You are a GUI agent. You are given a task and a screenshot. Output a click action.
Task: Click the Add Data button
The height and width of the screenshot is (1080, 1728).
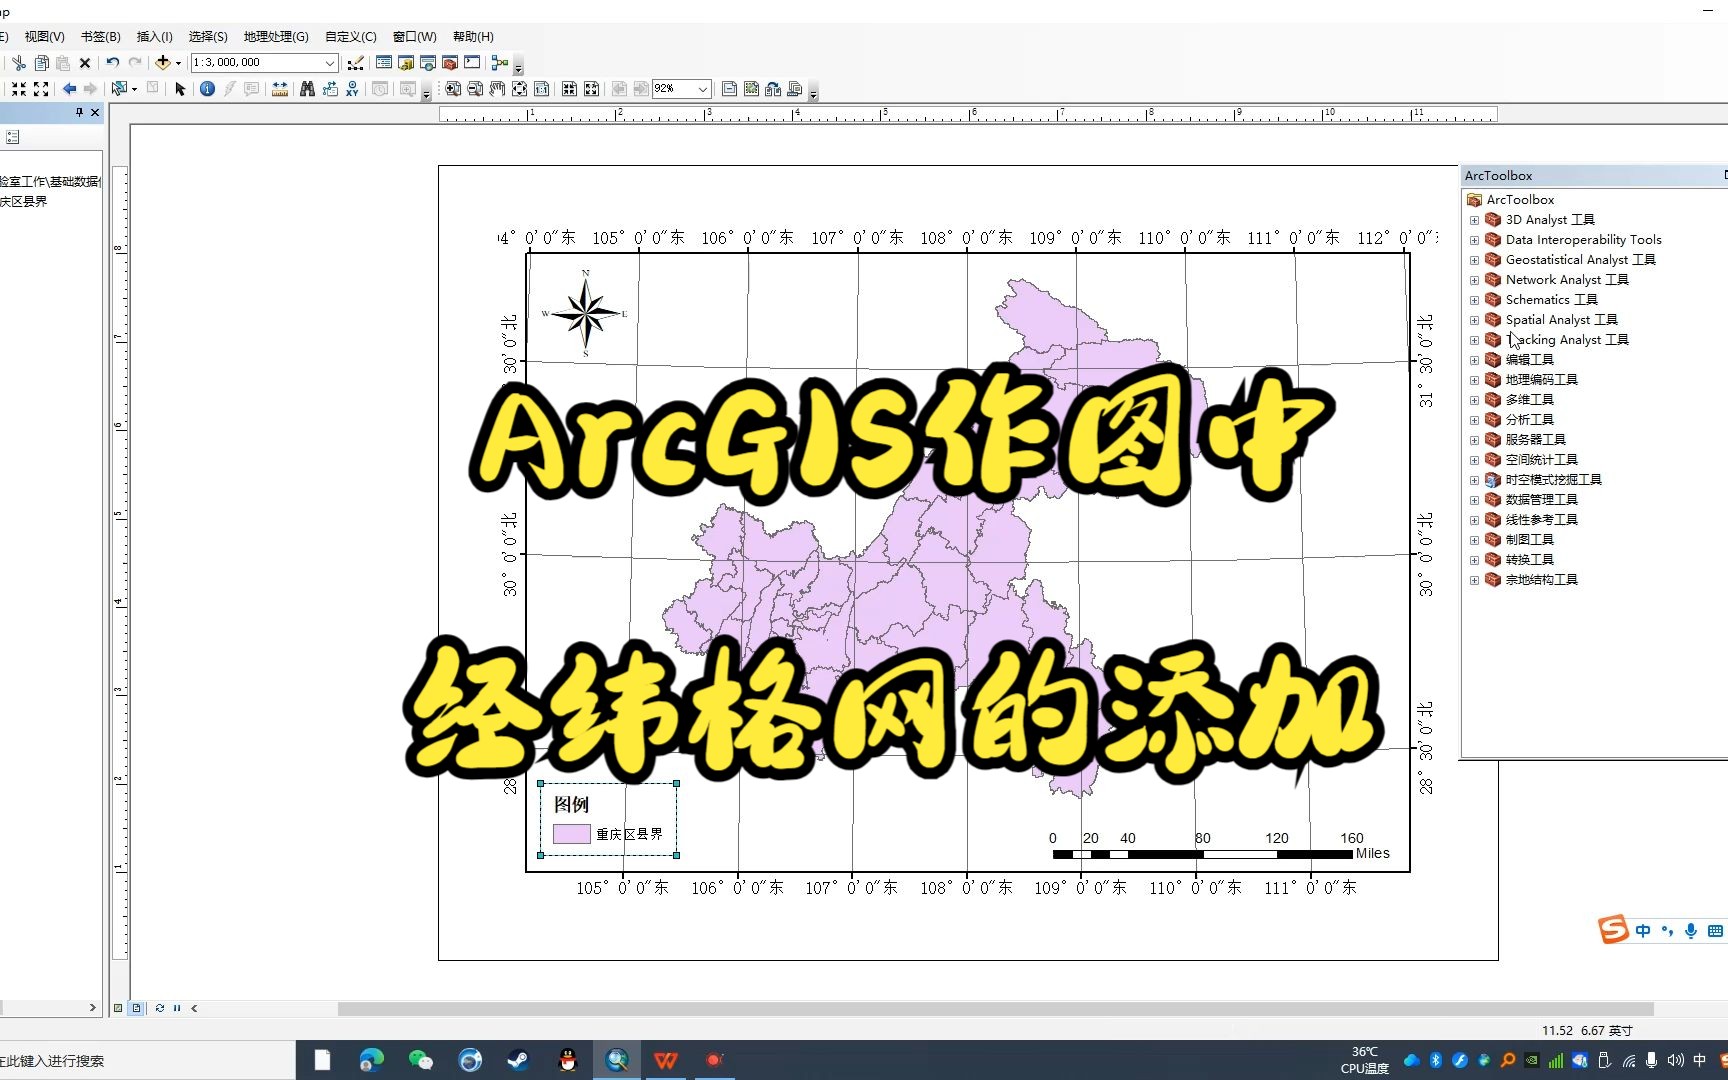click(162, 62)
